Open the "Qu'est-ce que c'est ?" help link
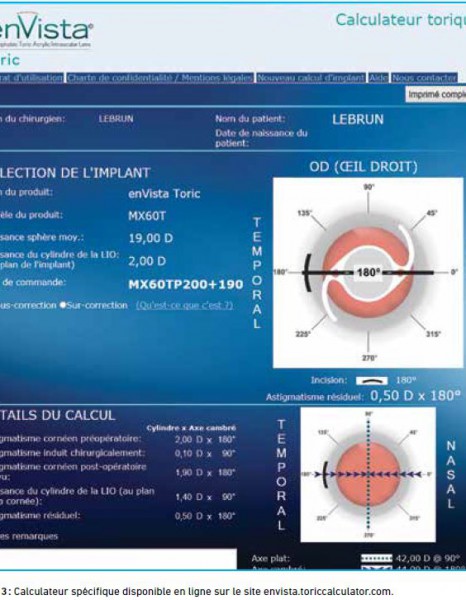Image resolution: width=466 pixels, height=600 pixels. point(184,305)
